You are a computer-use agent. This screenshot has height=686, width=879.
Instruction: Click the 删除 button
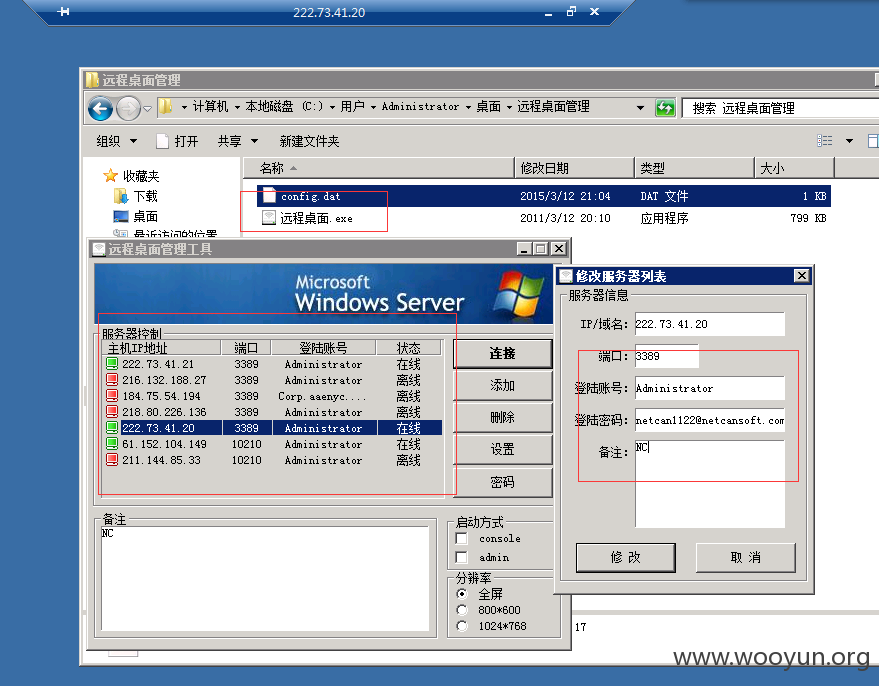(502, 417)
